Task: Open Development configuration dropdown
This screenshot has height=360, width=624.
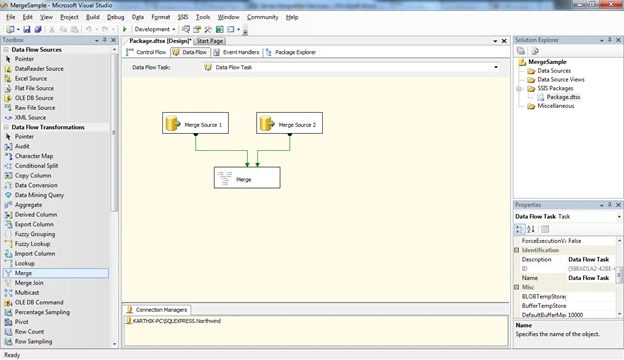Action: click(x=174, y=29)
